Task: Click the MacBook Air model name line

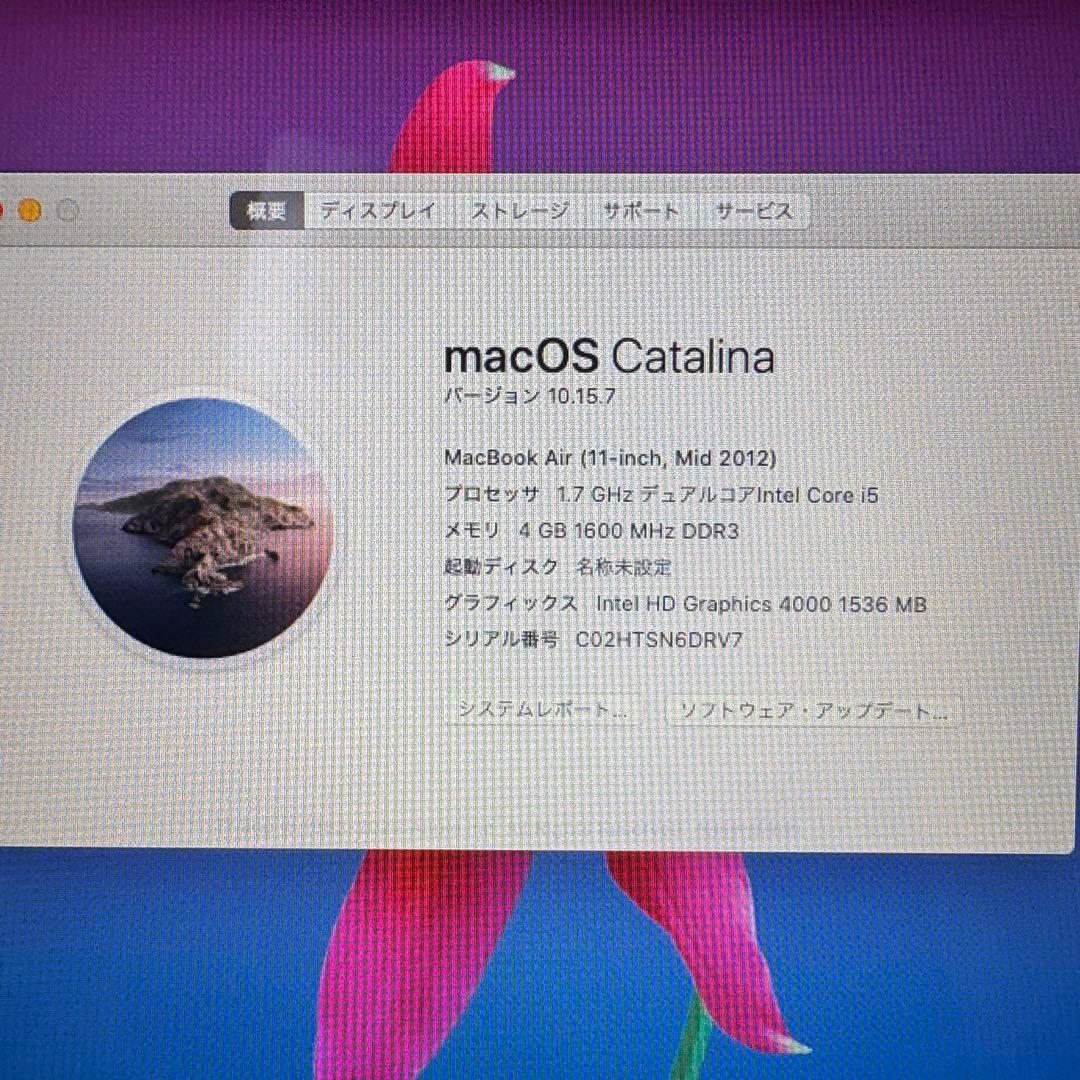Action: (610, 459)
